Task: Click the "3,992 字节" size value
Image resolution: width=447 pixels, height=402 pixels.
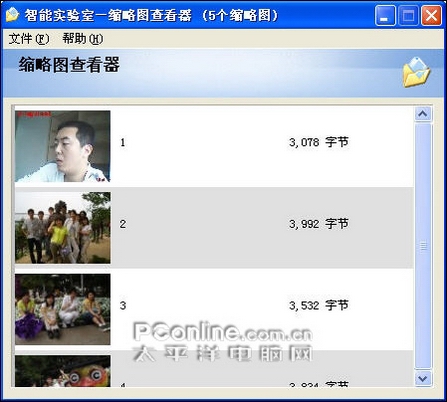Action: click(x=319, y=224)
